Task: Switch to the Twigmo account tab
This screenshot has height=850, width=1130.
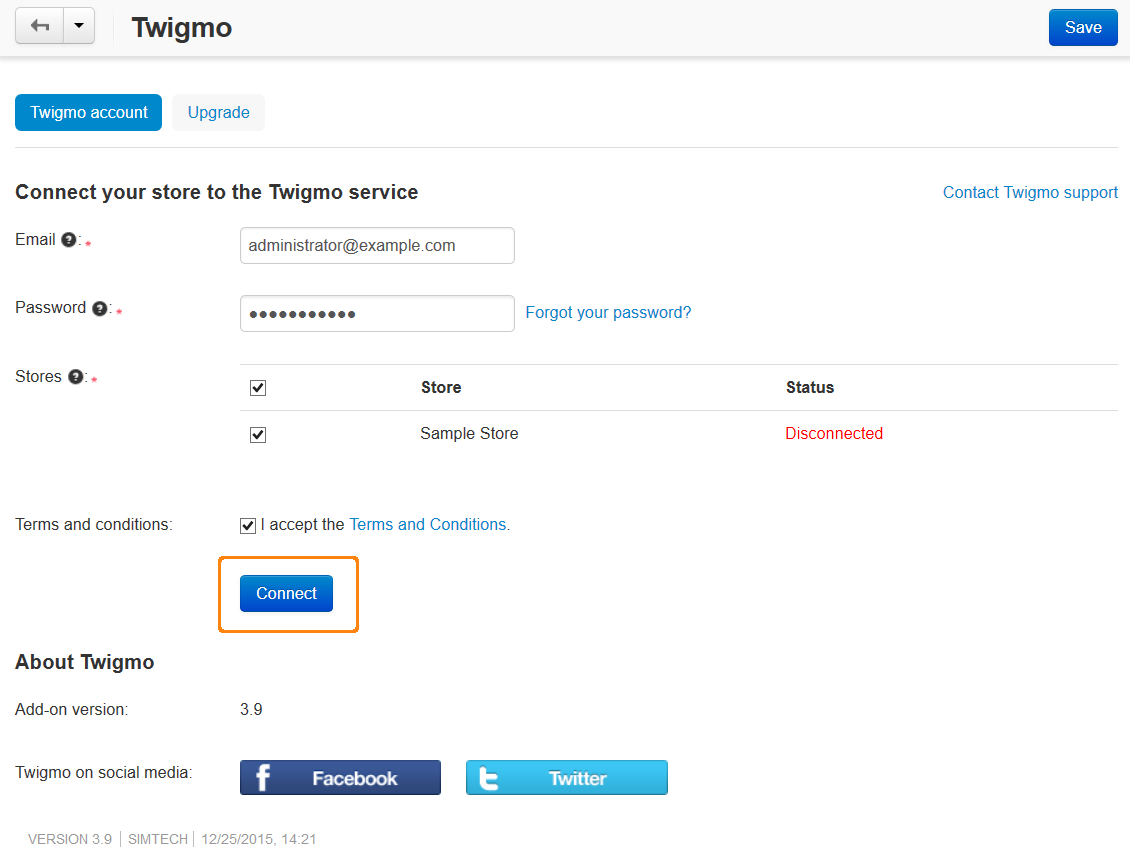Action: [x=89, y=112]
